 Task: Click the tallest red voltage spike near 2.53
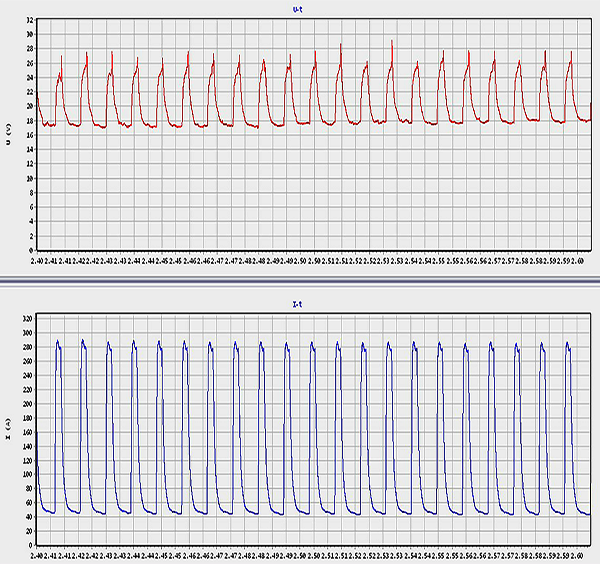pos(392,41)
